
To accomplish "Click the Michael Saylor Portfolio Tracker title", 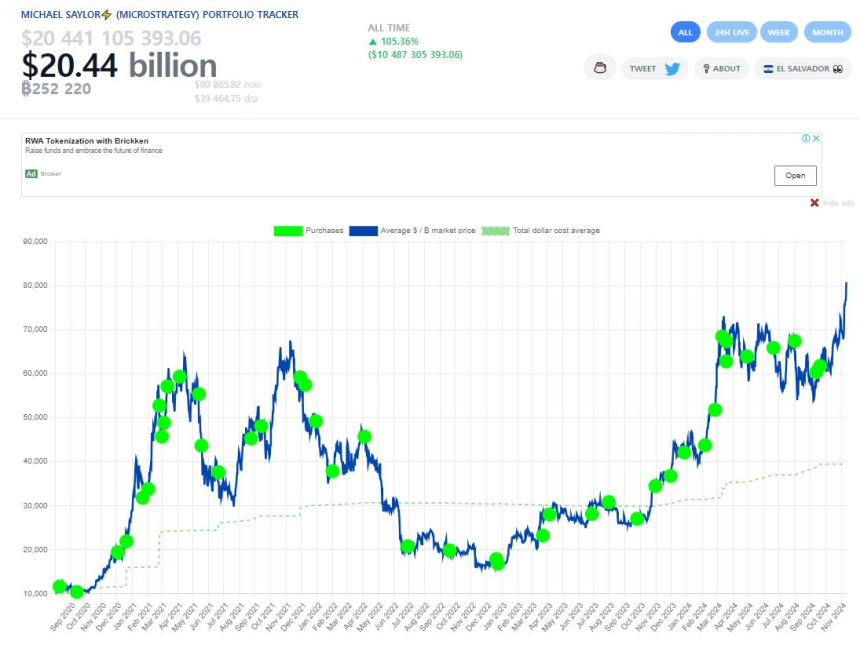I will click(x=159, y=15).
